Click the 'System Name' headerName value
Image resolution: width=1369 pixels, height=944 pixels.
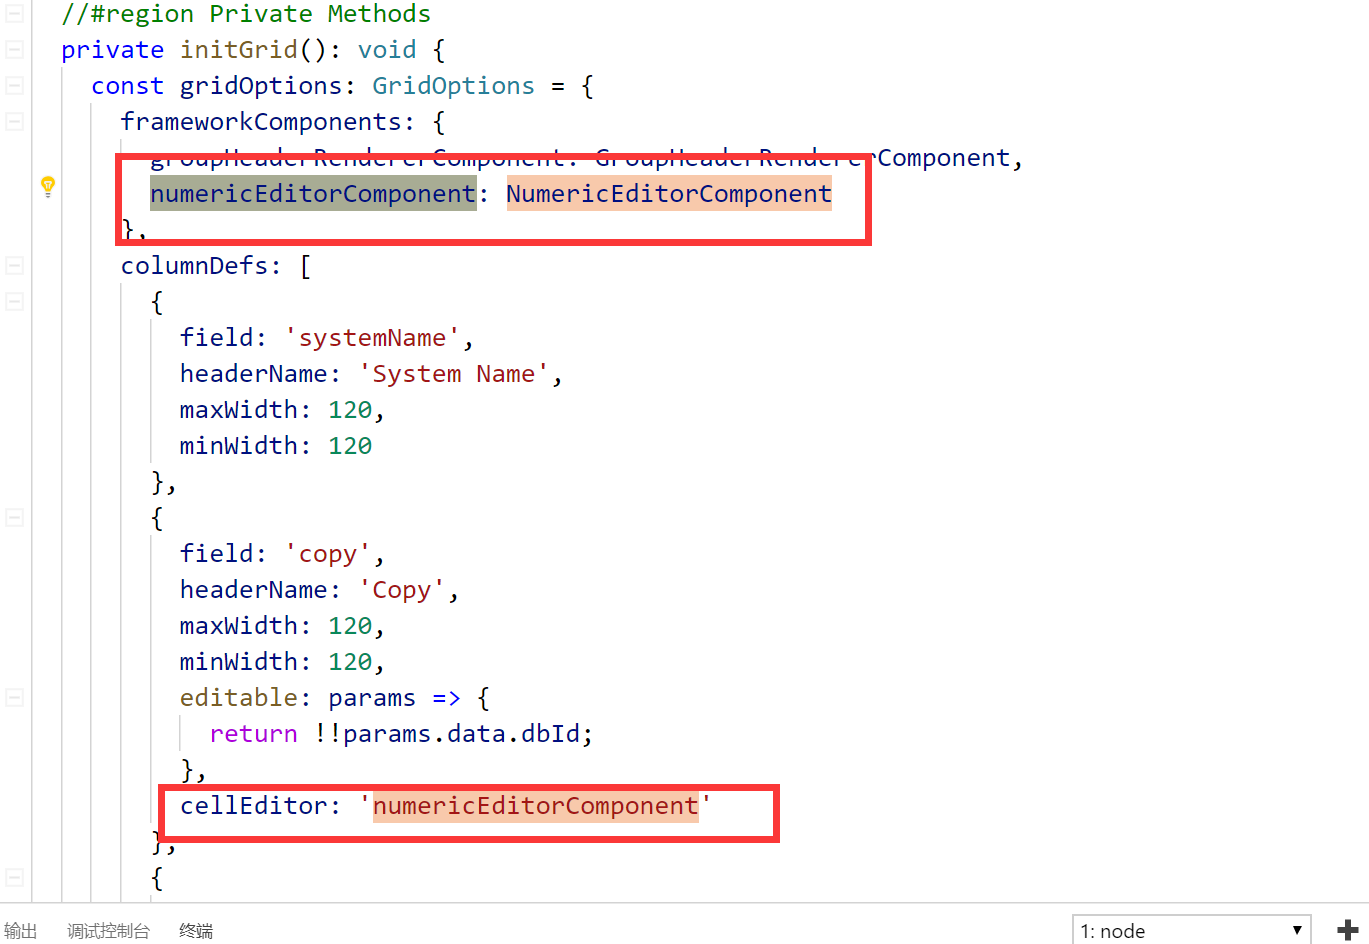tap(453, 373)
